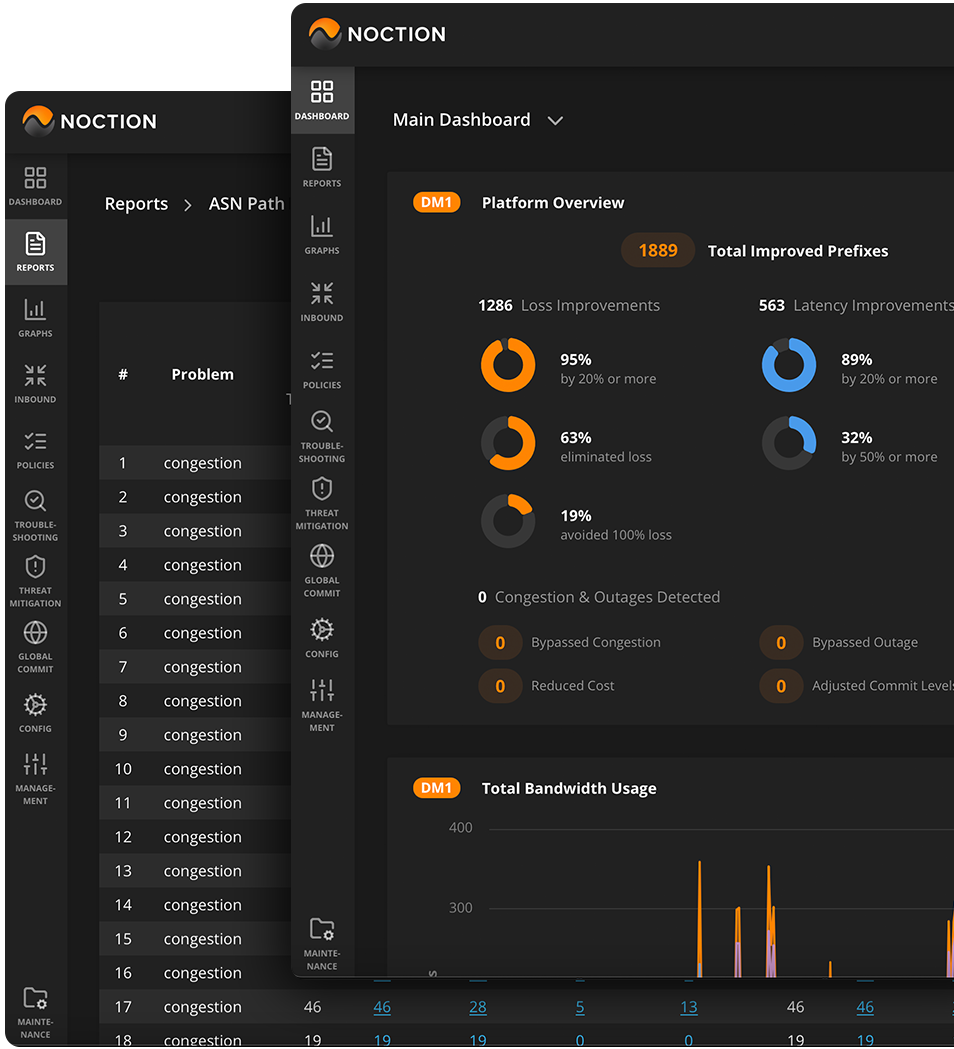This screenshot has width=954, height=1049.
Task: Click the 28 link in row 17
Action: [478, 1007]
